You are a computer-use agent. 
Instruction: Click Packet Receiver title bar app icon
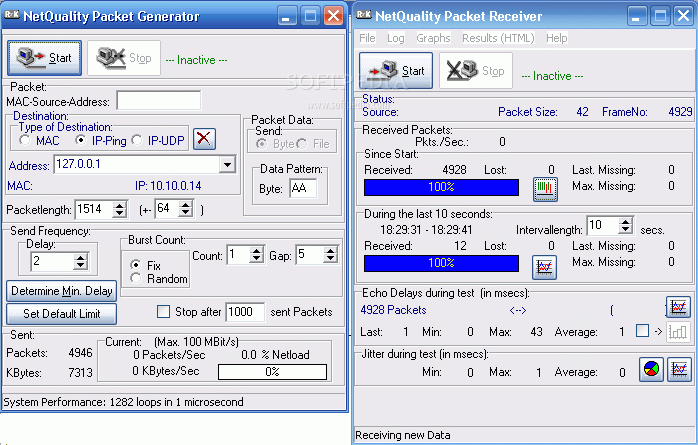364,15
